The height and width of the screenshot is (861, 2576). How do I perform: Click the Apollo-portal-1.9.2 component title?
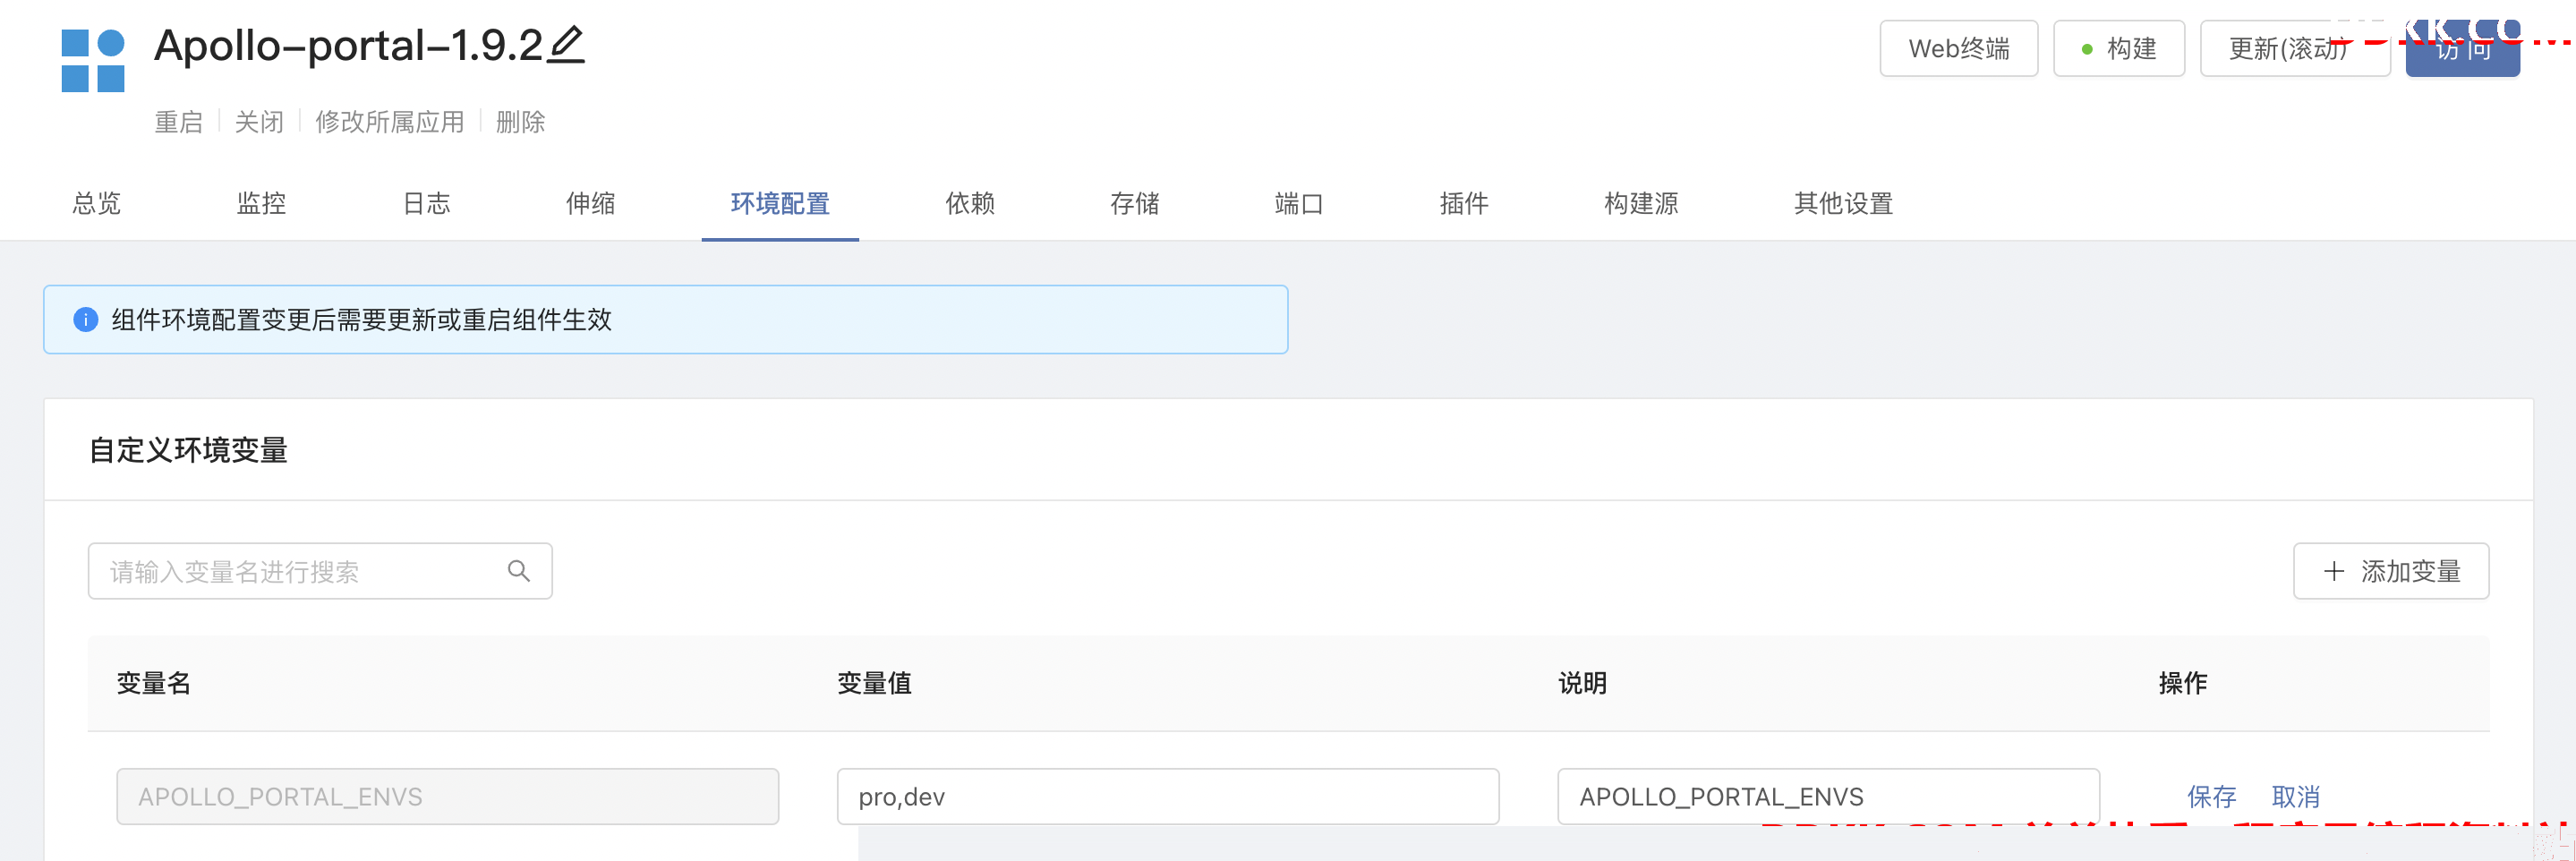tap(348, 45)
